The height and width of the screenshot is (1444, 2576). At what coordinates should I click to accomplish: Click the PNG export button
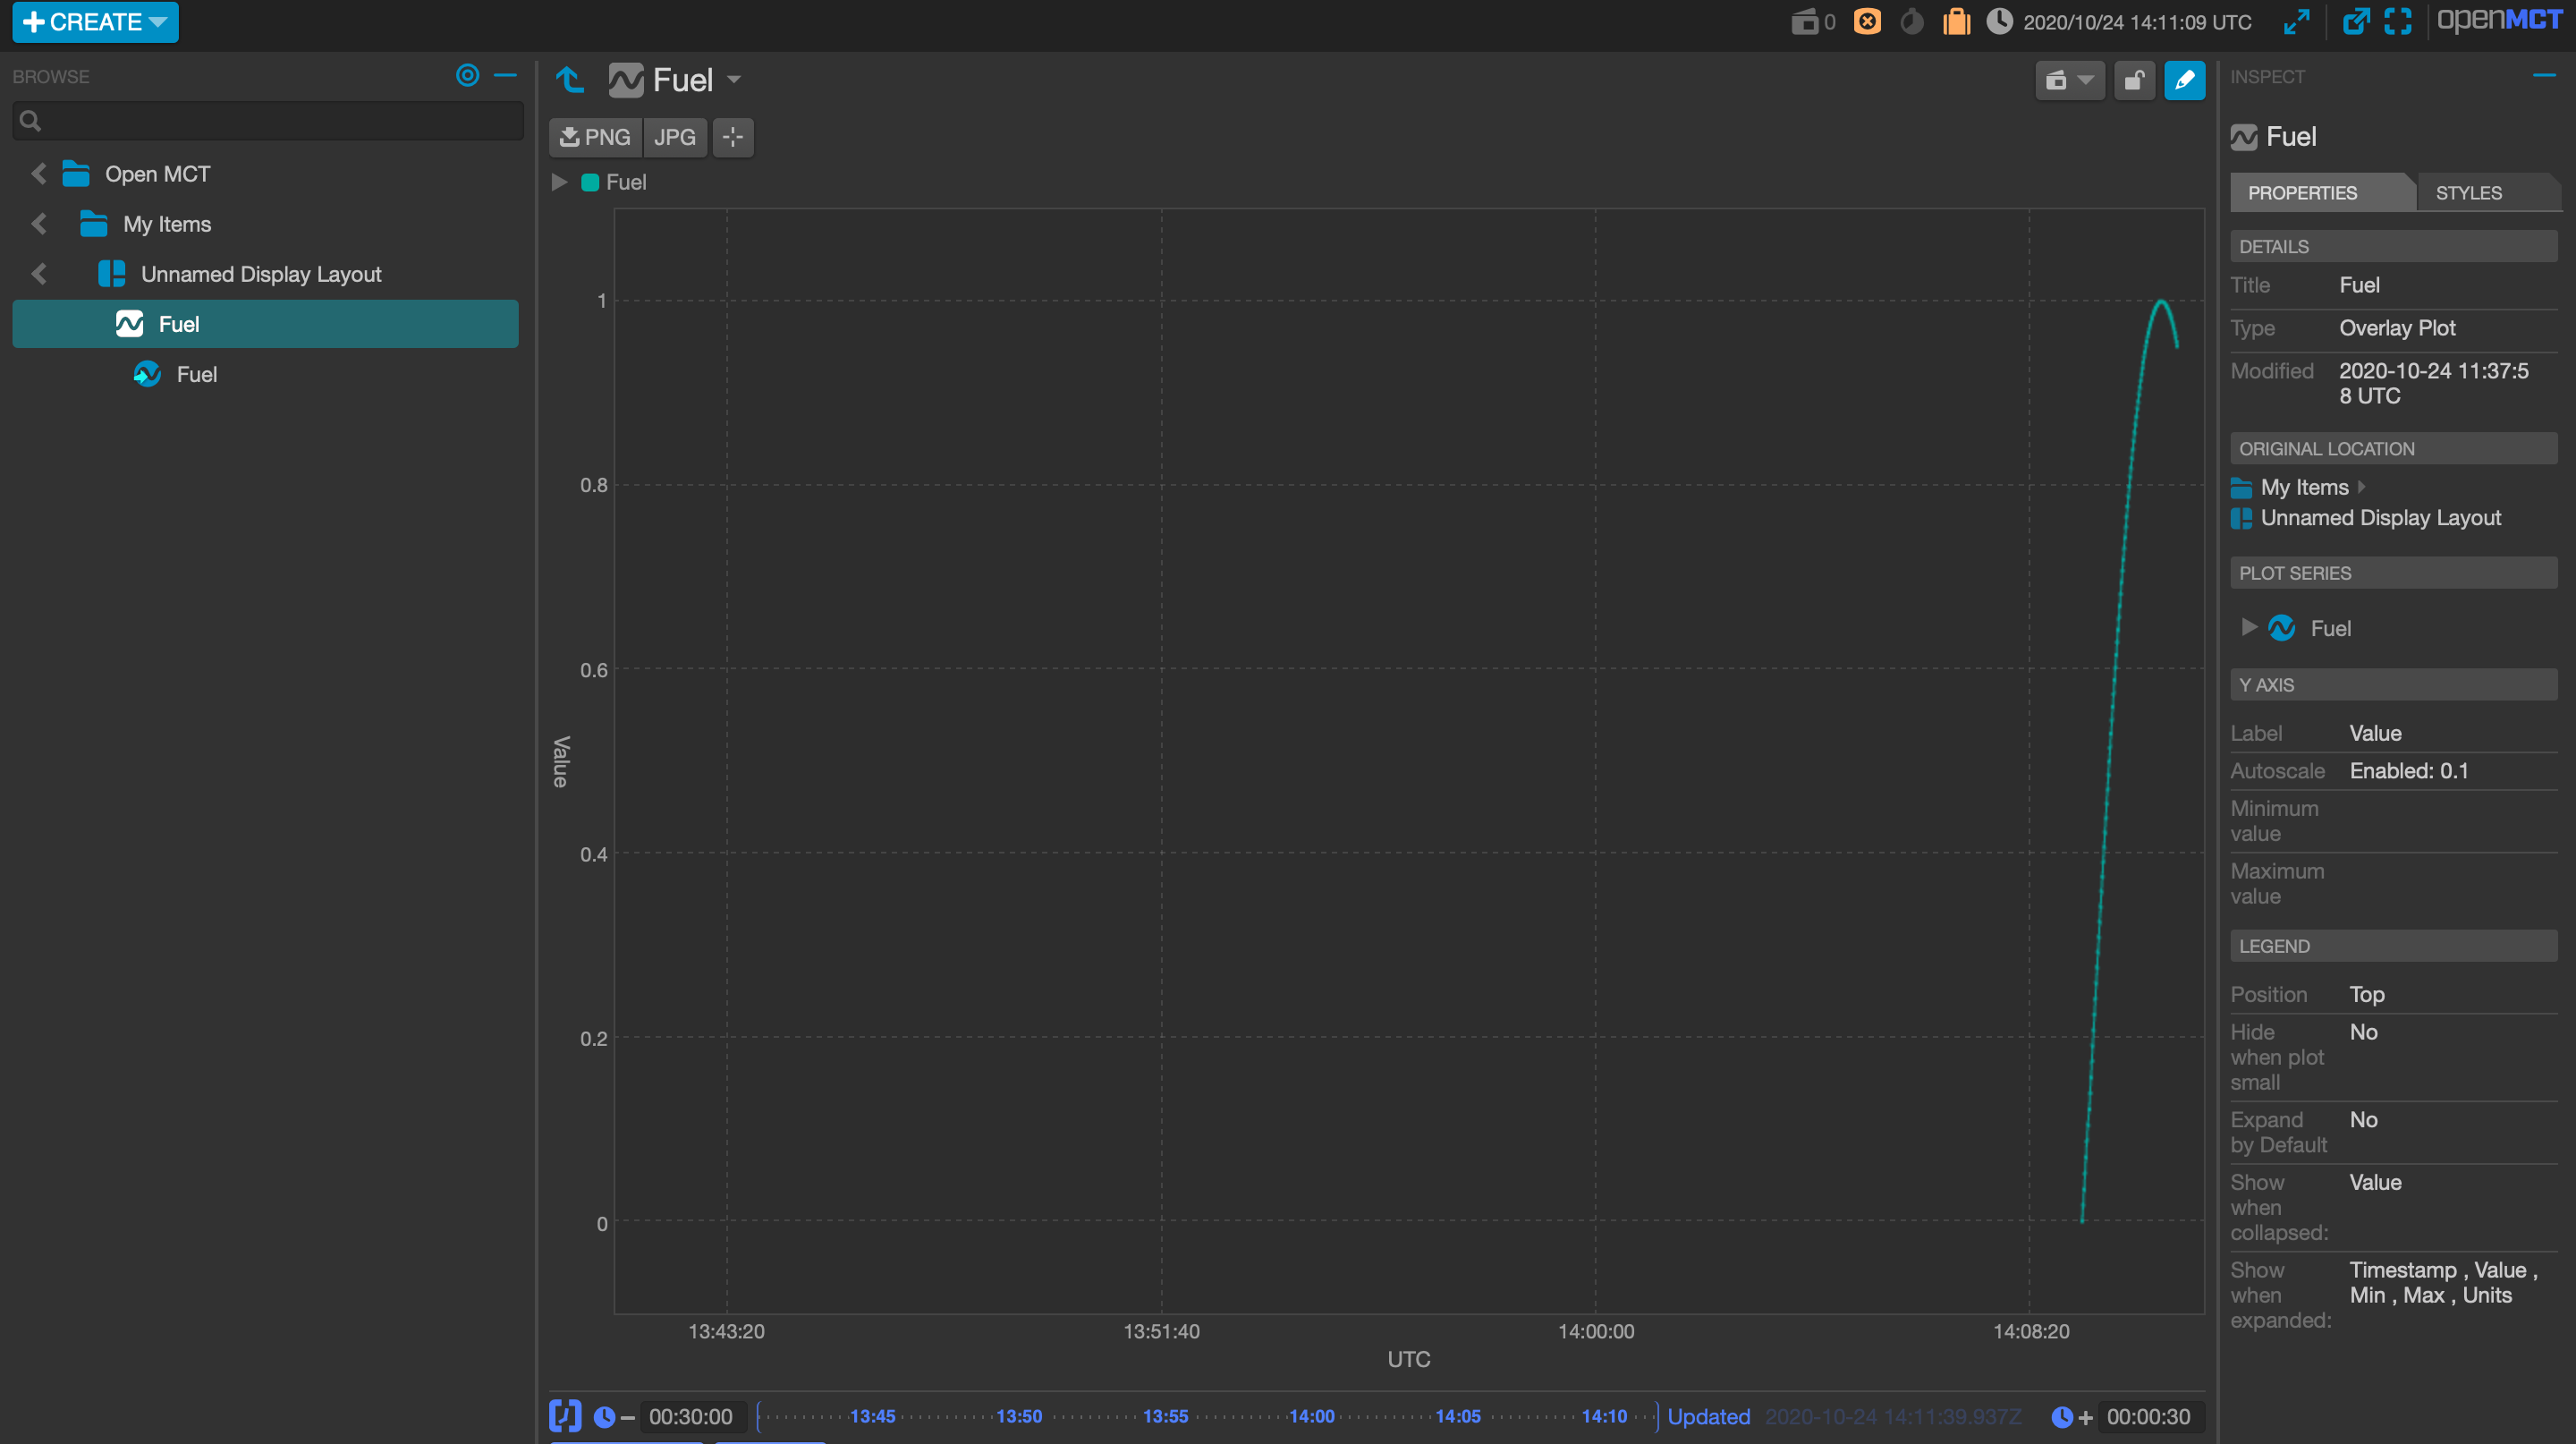(594, 137)
